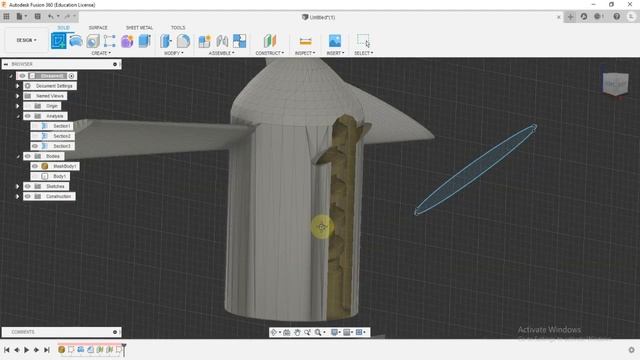Open Display Settings in navigation bar

334,333
